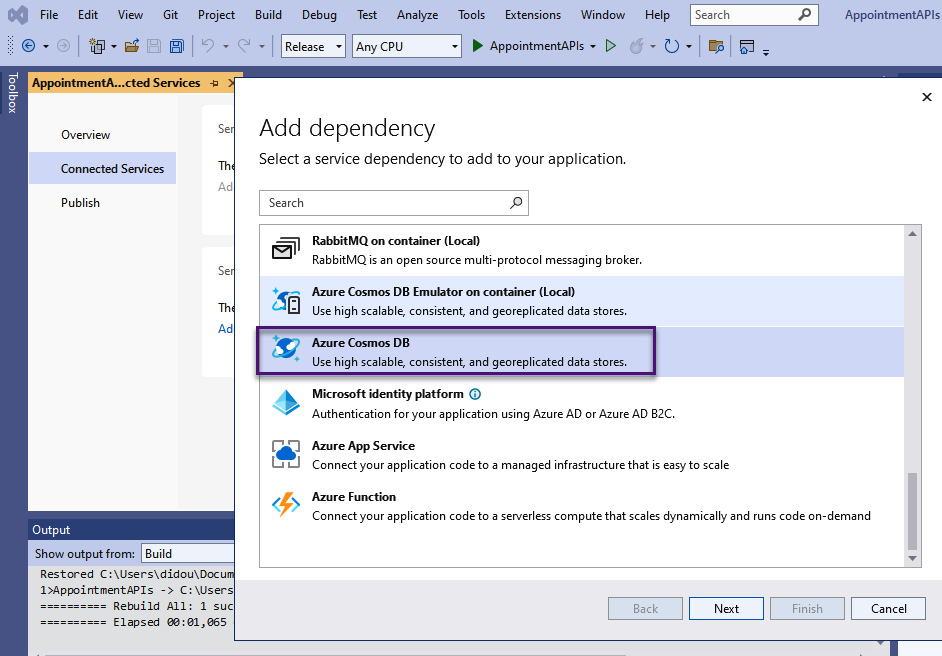Image resolution: width=942 pixels, height=656 pixels.
Task: Open the Any CPU platform dropdown
Action: 407,46
